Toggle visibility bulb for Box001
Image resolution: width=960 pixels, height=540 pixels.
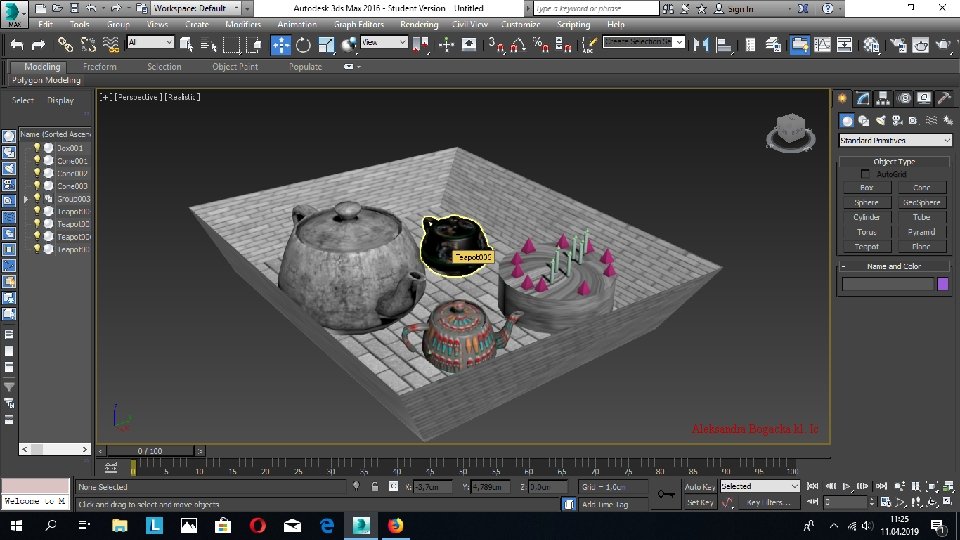37,147
